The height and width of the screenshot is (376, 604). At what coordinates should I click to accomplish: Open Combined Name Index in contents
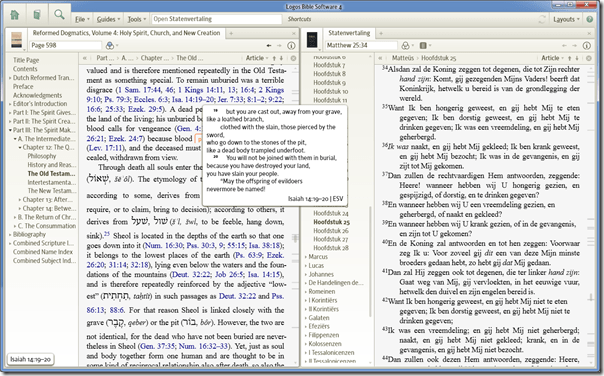tap(43, 252)
